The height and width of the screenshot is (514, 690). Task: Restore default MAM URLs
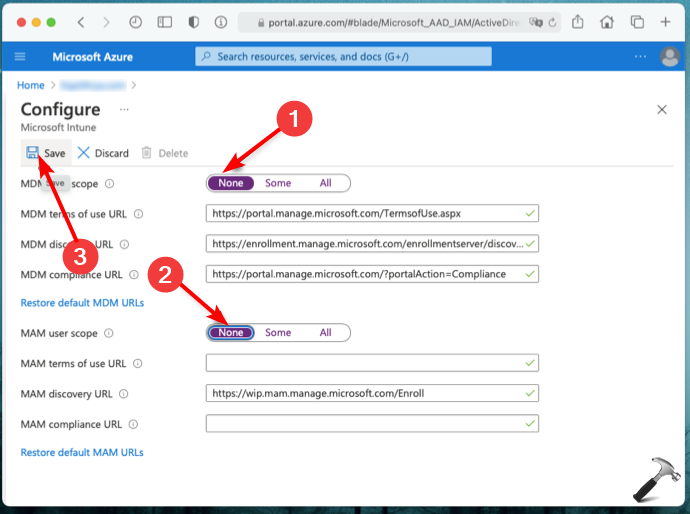[x=82, y=452]
